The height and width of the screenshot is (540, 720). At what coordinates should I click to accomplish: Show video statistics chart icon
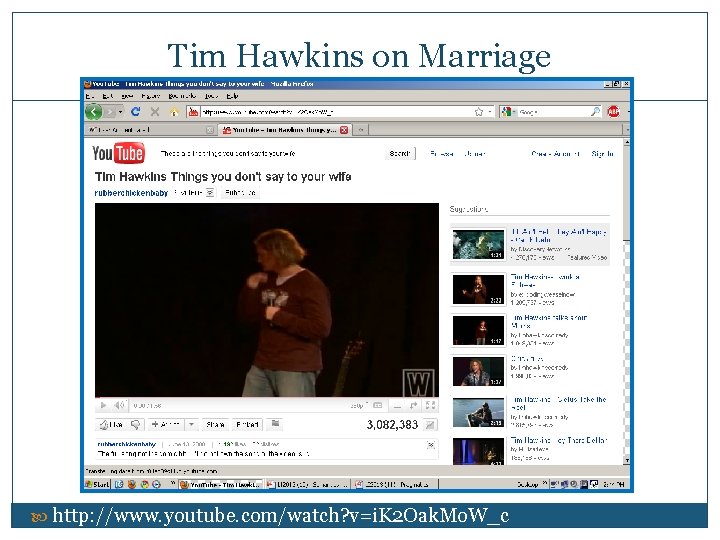point(430,425)
